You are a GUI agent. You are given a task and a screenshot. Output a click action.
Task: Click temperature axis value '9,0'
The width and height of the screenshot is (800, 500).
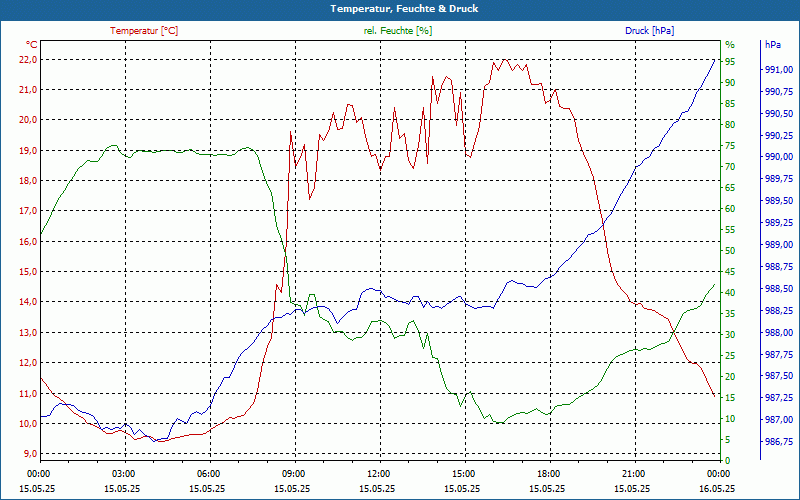point(30,454)
